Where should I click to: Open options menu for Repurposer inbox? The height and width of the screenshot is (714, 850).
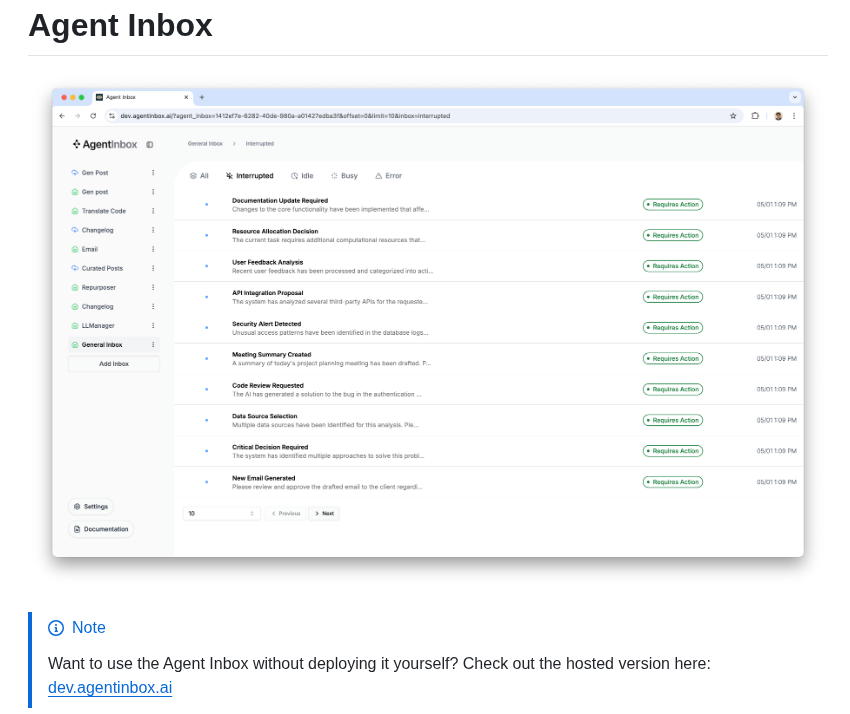click(153, 287)
